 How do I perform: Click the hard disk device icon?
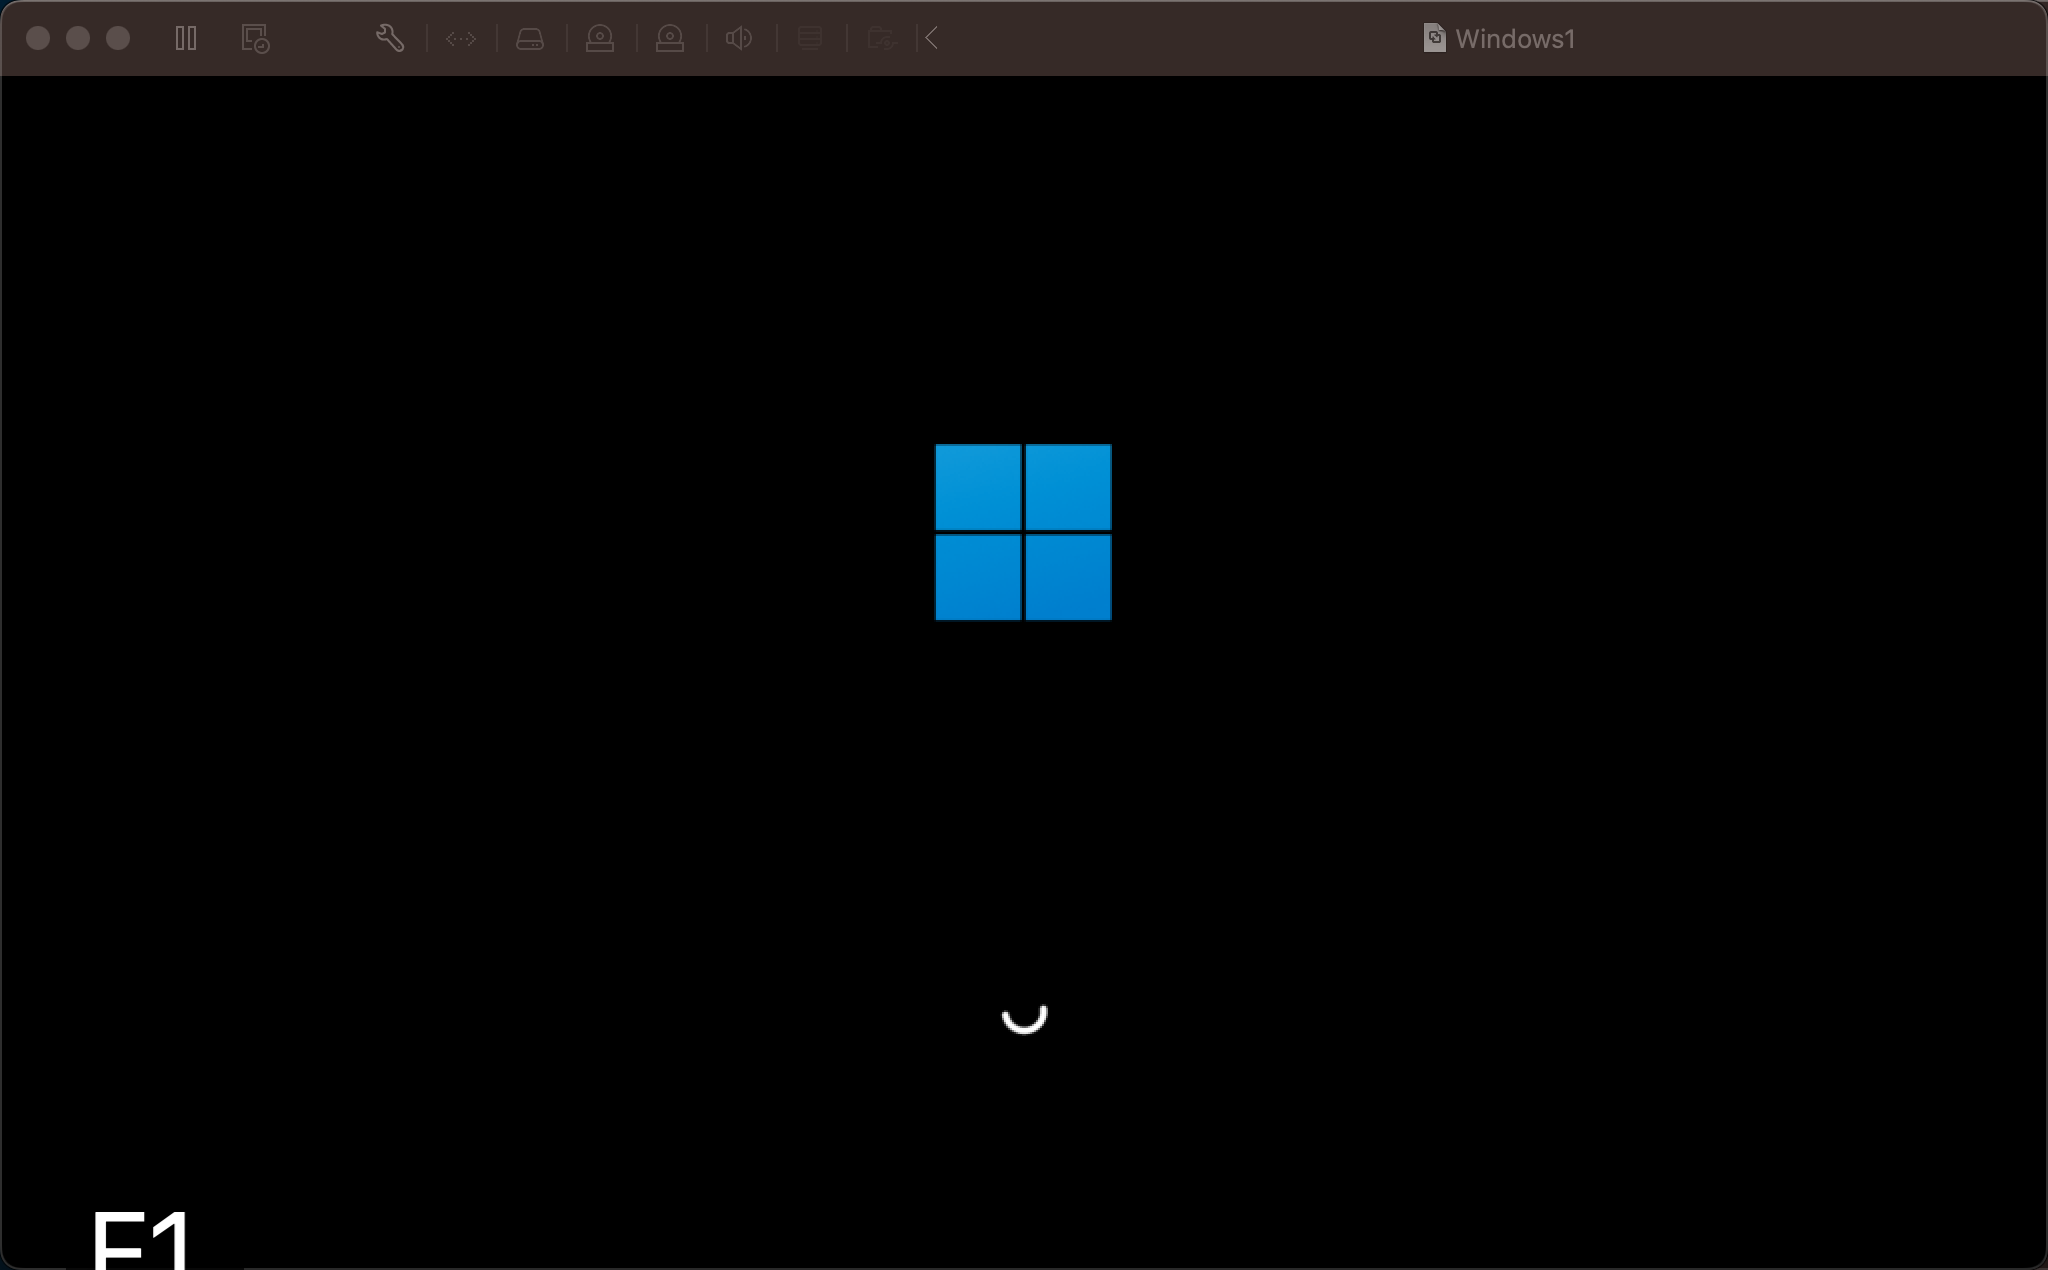[530, 39]
